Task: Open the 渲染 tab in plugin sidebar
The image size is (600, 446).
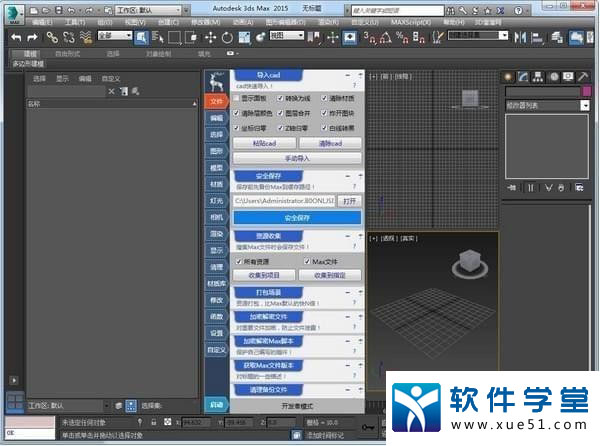Action: [x=217, y=234]
